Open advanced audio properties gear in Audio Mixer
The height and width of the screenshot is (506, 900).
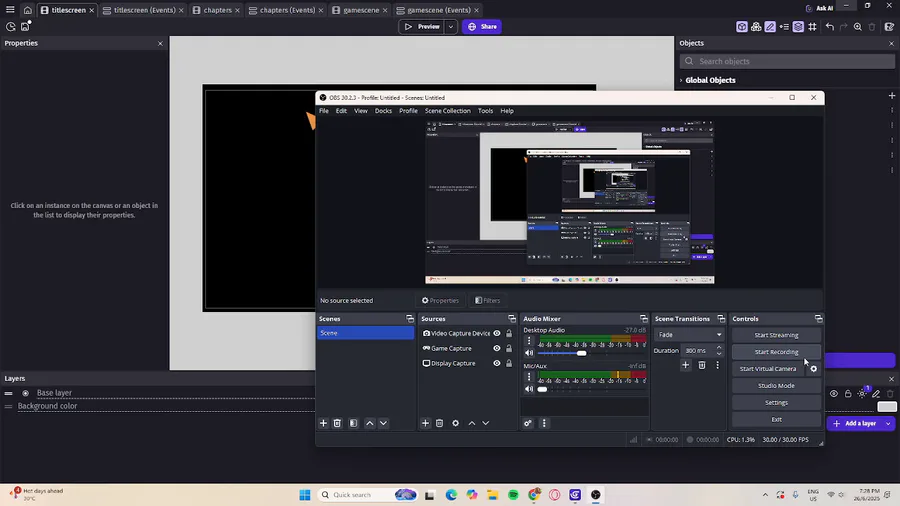pos(527,423)
